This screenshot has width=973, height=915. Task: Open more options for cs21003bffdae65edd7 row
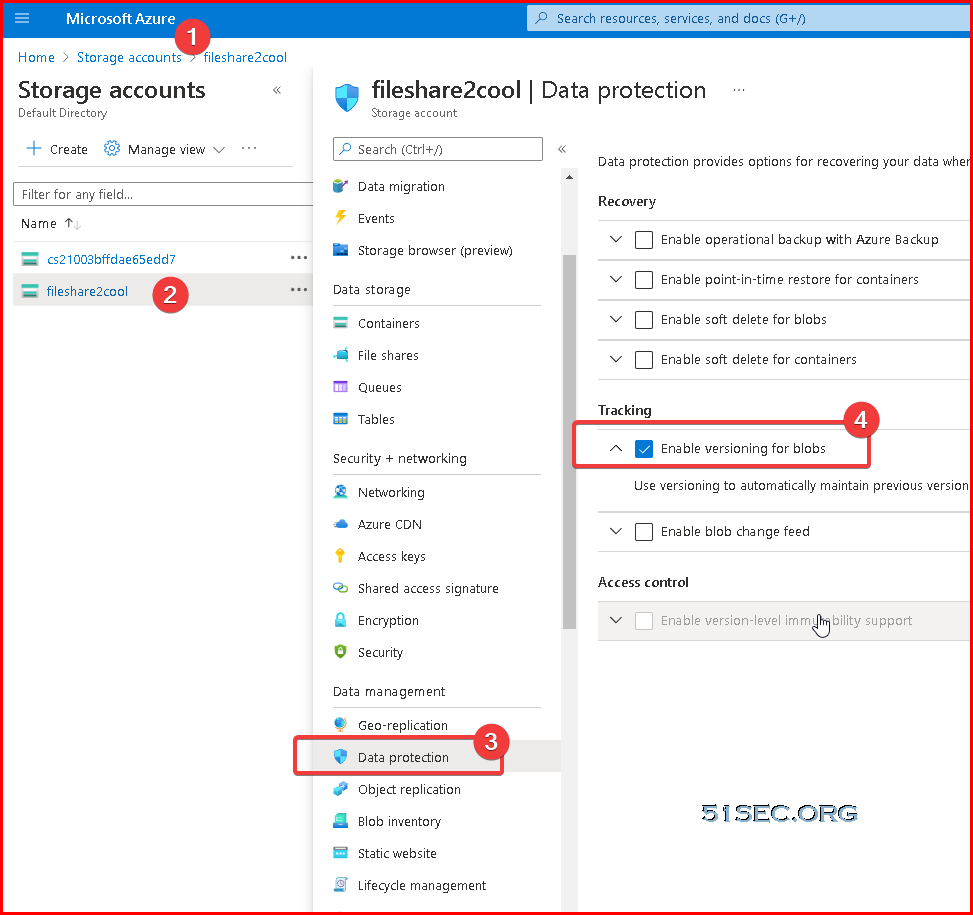tap(298, 257)
